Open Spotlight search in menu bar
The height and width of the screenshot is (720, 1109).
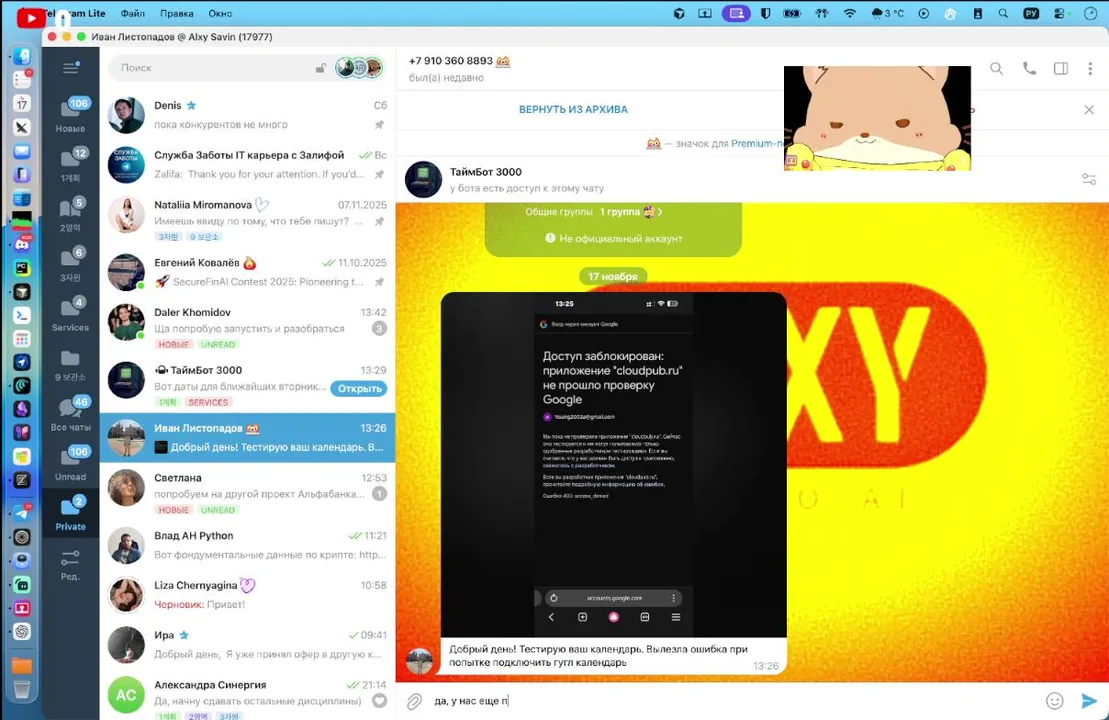point(1003,13)
